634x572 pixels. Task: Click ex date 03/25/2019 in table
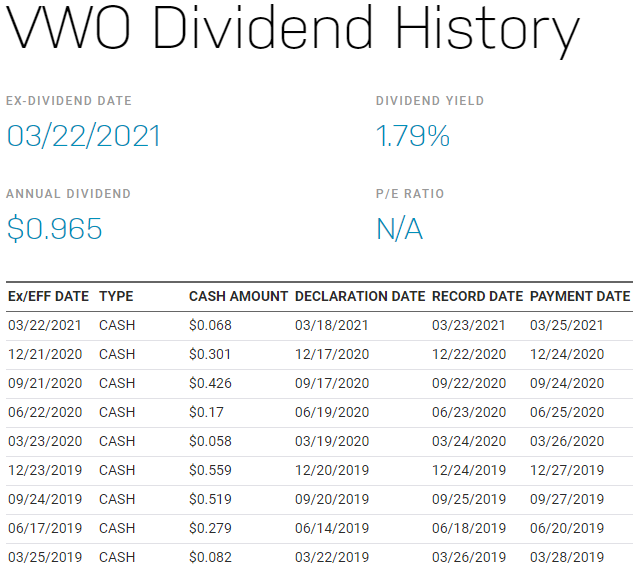coord(45,557)
